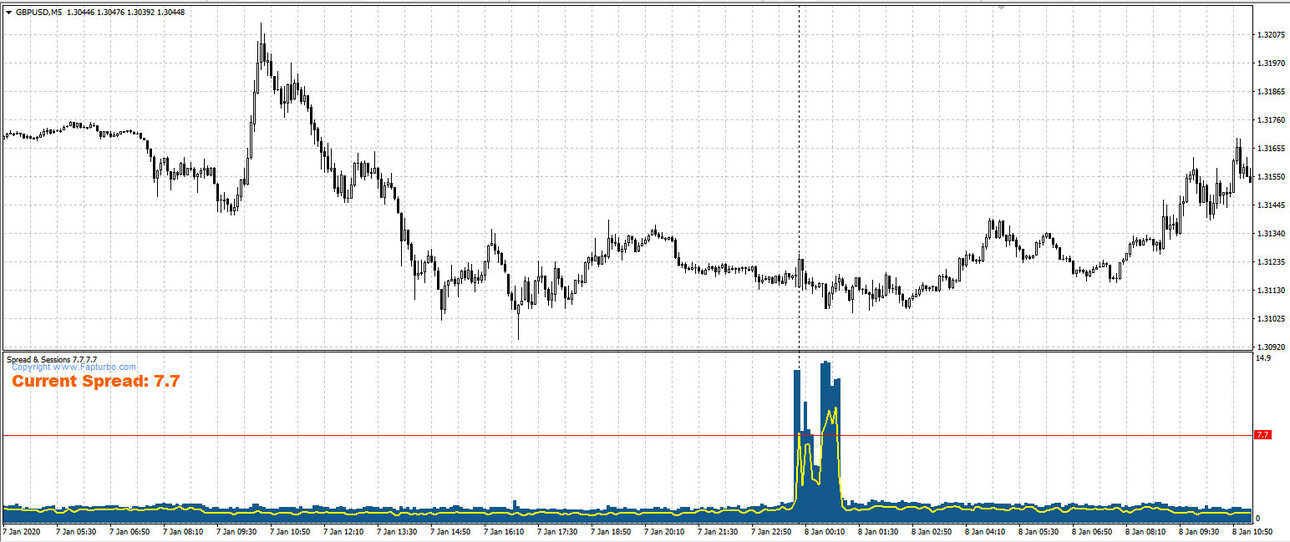Click the 8 Jan 10:50 time axis label
The width and height of the screenshot is (1290, 542).
(1250, 533)
